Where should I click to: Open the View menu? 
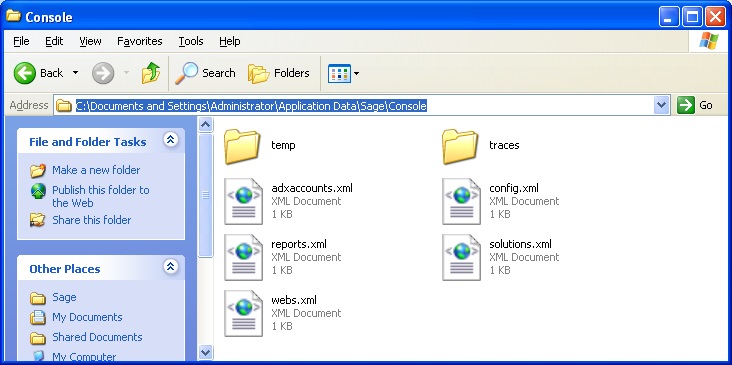point(90,41)
